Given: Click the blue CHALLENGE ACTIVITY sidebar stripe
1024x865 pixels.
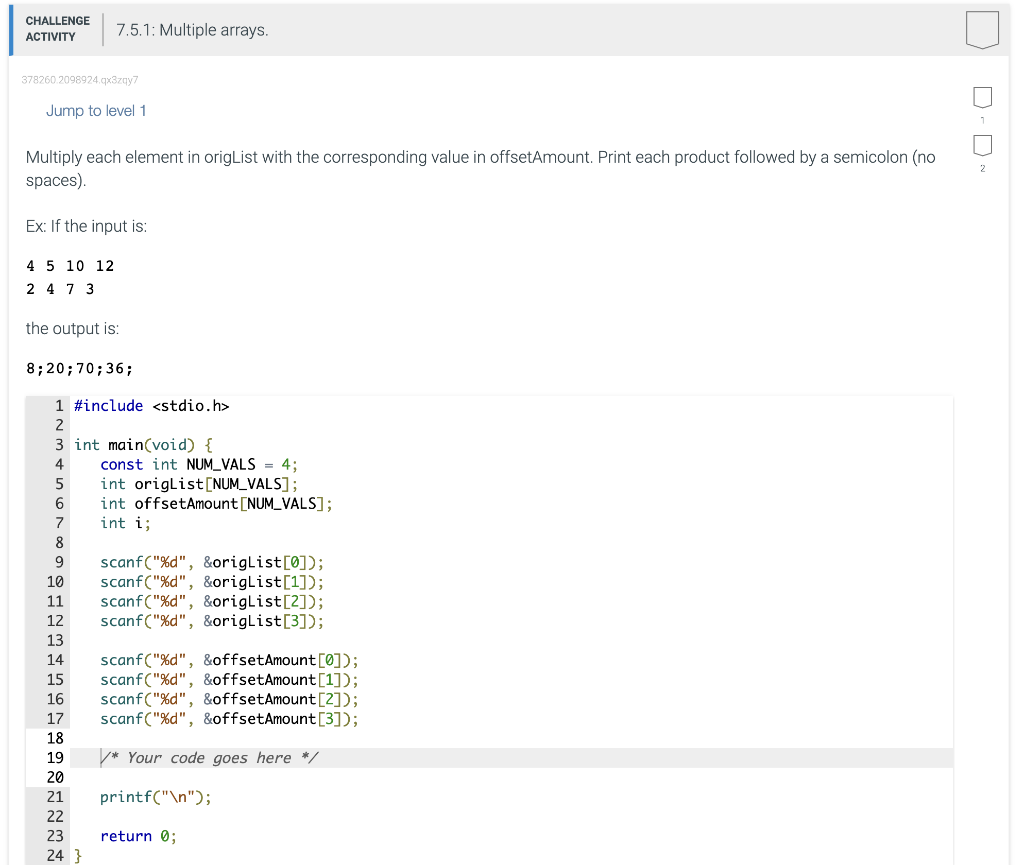Looking at the screenshot, I should tap(10, 29).
